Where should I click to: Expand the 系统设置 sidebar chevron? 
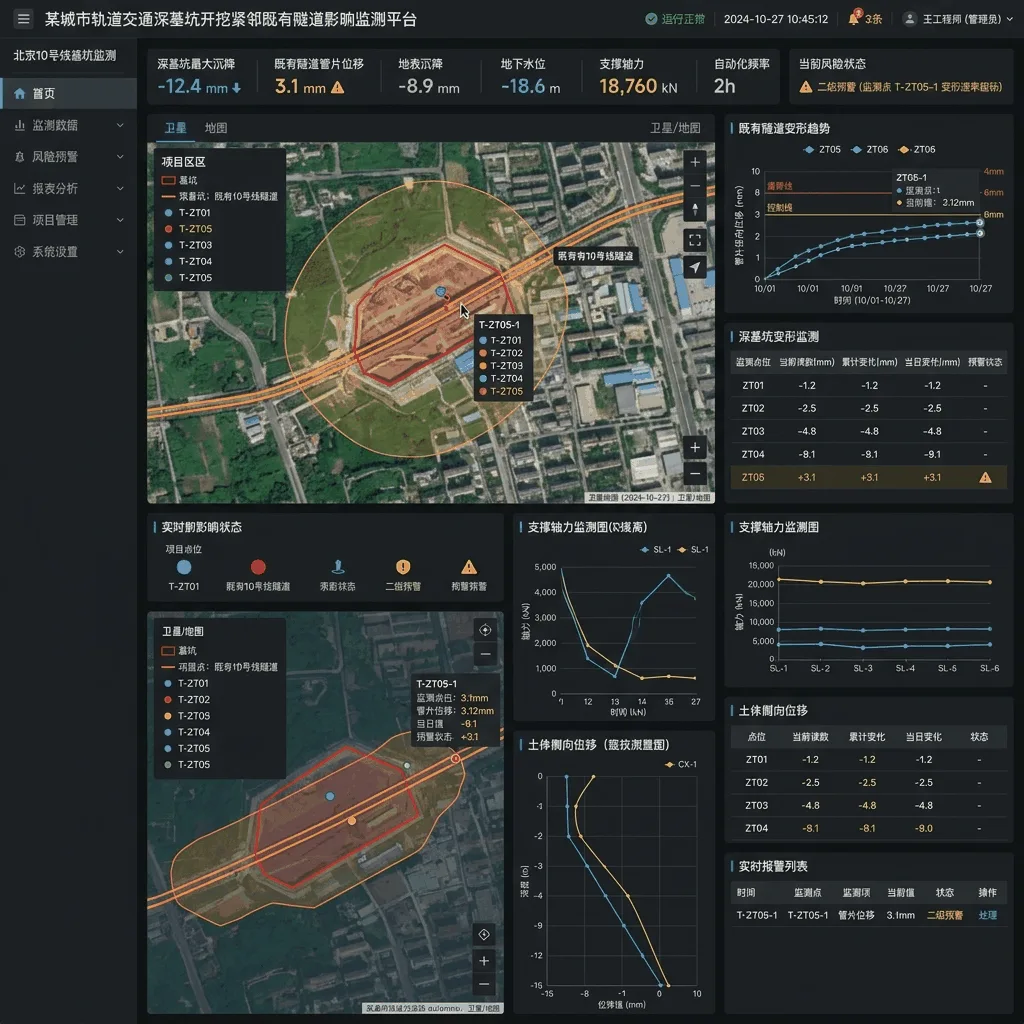tap(120, 251)
